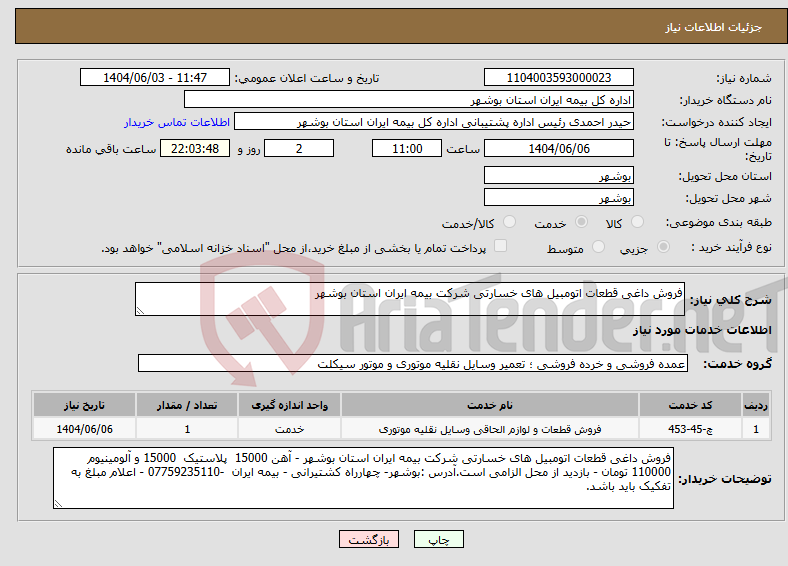Click the ردیف column header
The image size is (788, 566).
tap(756, 405)
